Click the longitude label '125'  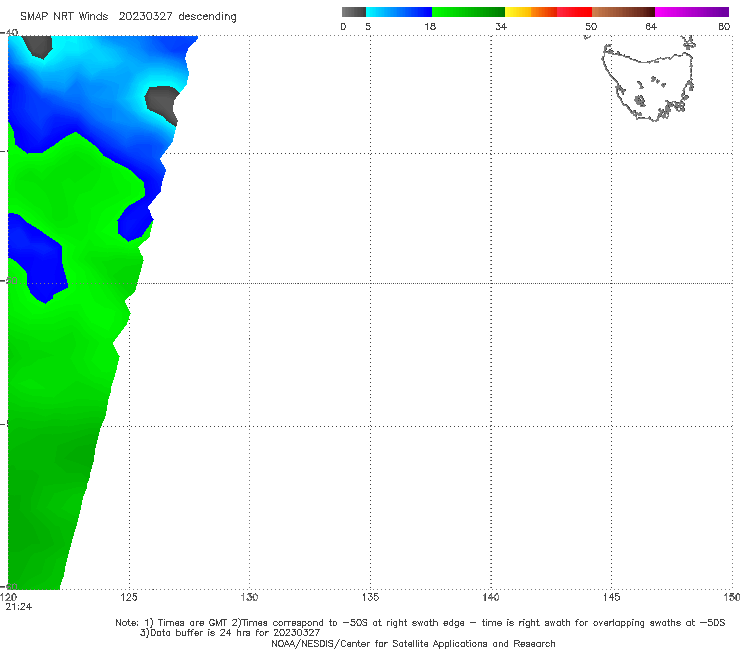coord(129,597)
